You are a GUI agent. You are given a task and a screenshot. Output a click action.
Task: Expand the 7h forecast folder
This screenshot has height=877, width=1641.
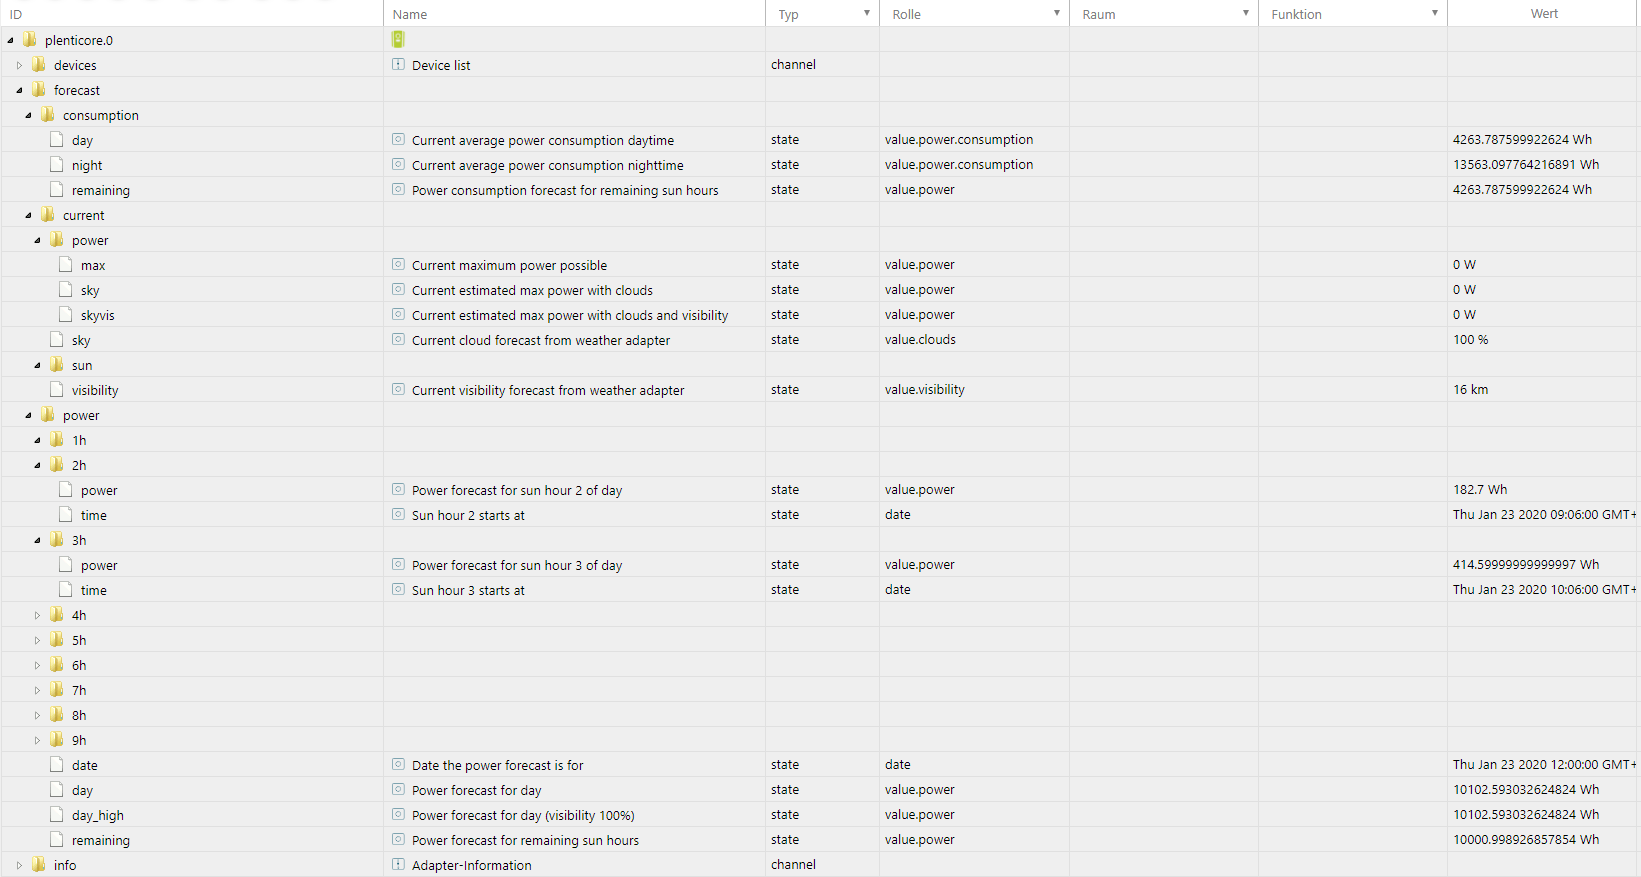(37, 690)
